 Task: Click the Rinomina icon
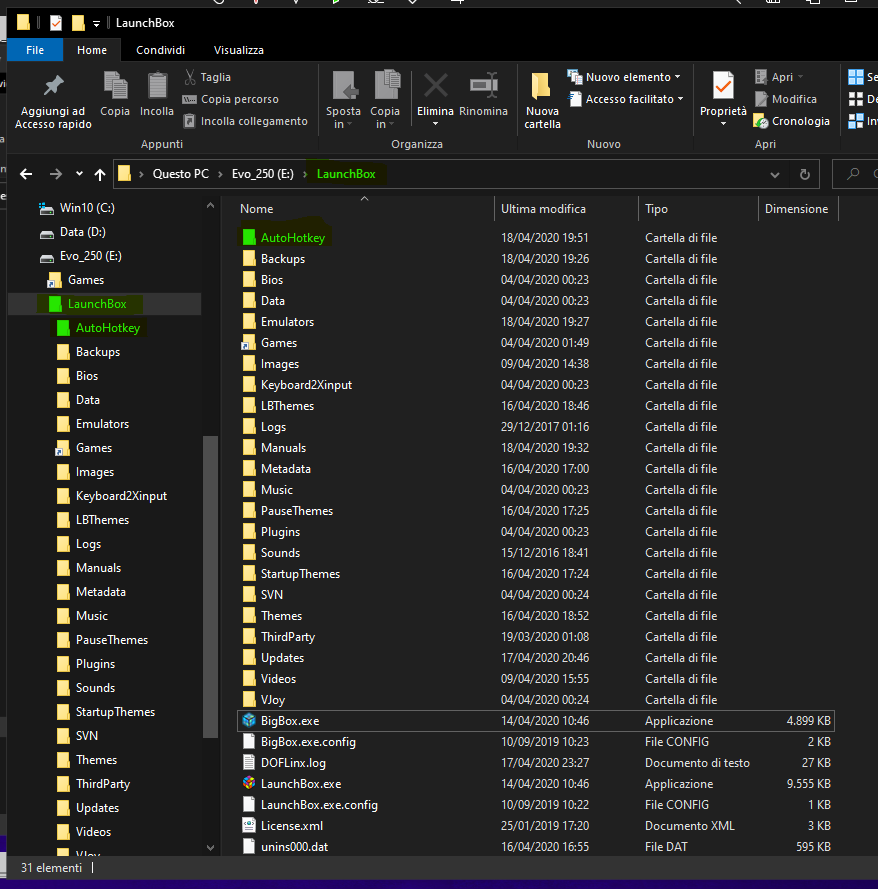coord(483,86)
